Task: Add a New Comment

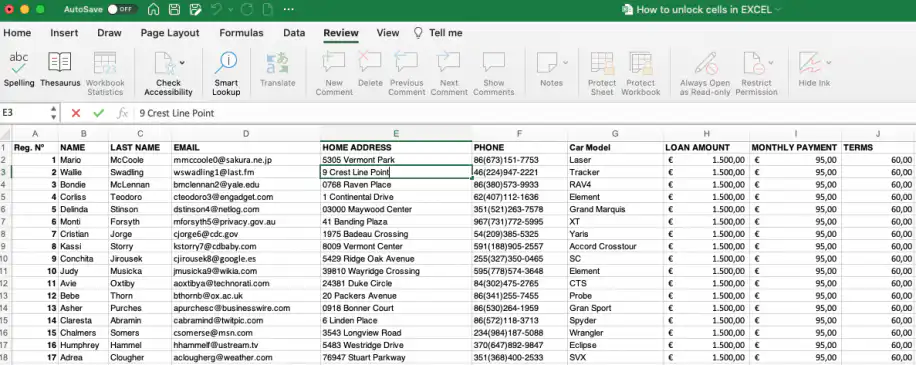Action: 334,74
